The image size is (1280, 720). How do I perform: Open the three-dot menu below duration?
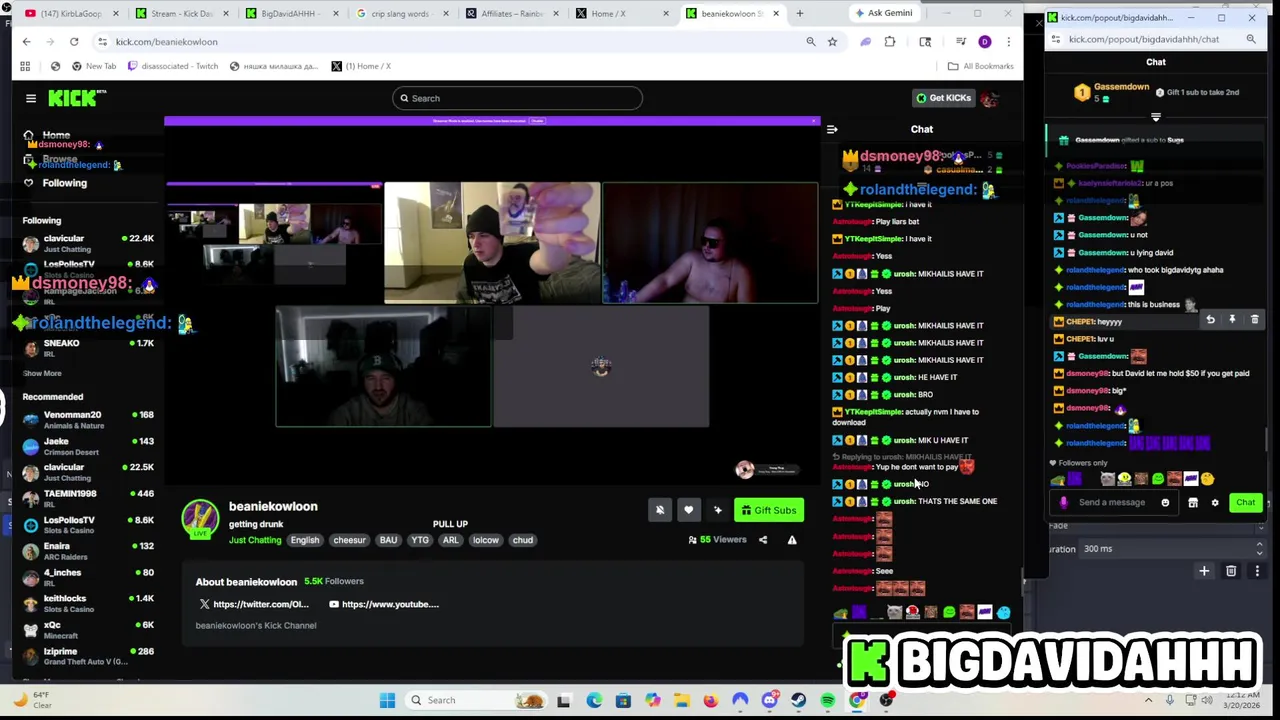pos(1257,571)
